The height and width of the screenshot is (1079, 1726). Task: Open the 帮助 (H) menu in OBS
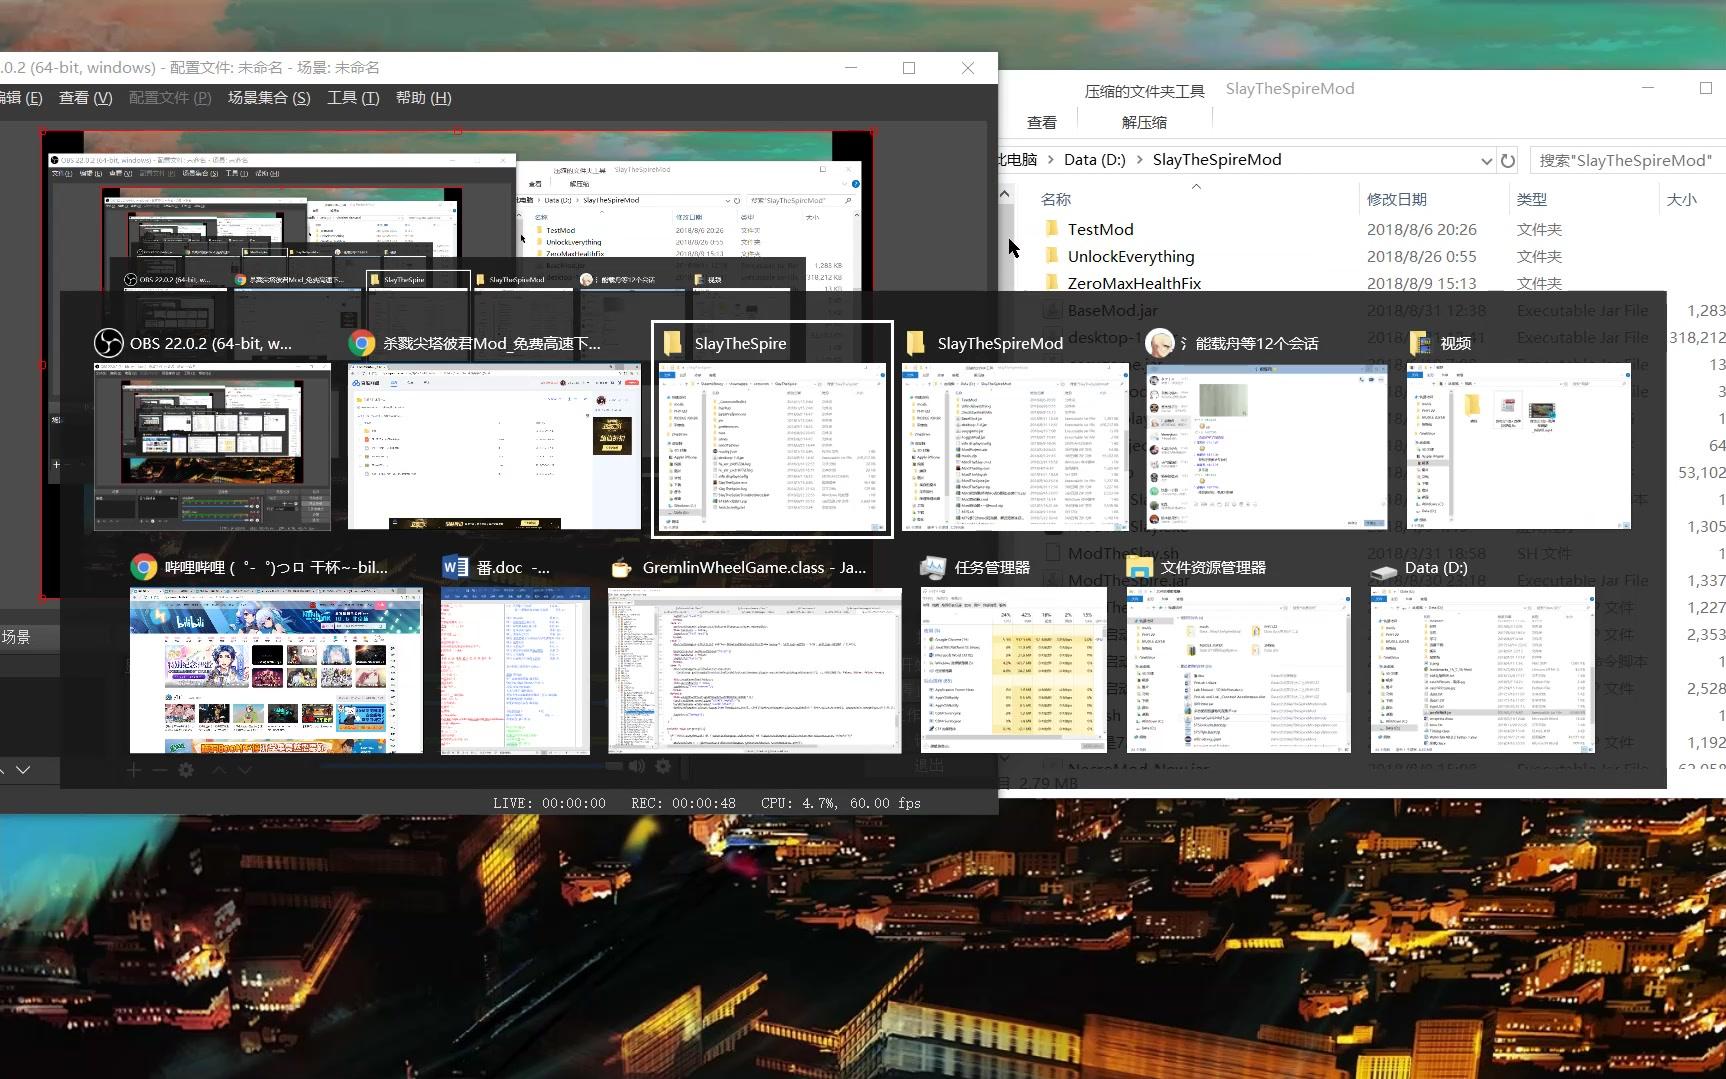click(424, 97)
